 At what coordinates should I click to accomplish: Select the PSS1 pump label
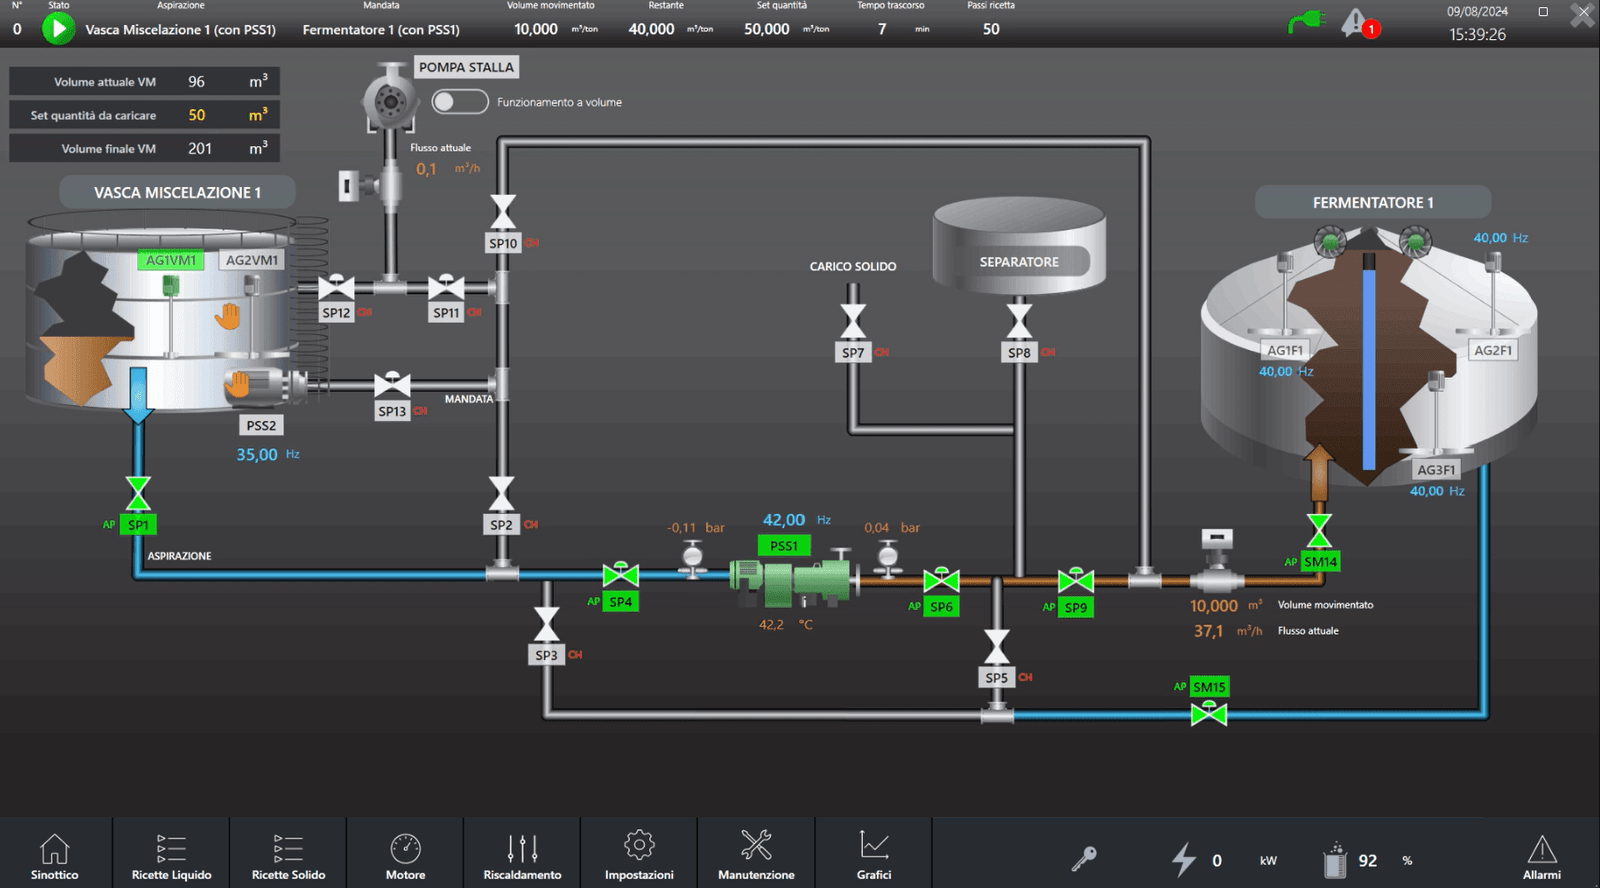pyautogui.click(x=784, y=546)
